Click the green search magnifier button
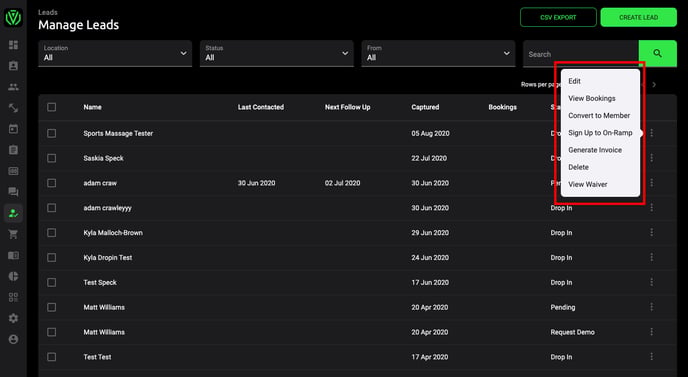 [x=657, y=54]
